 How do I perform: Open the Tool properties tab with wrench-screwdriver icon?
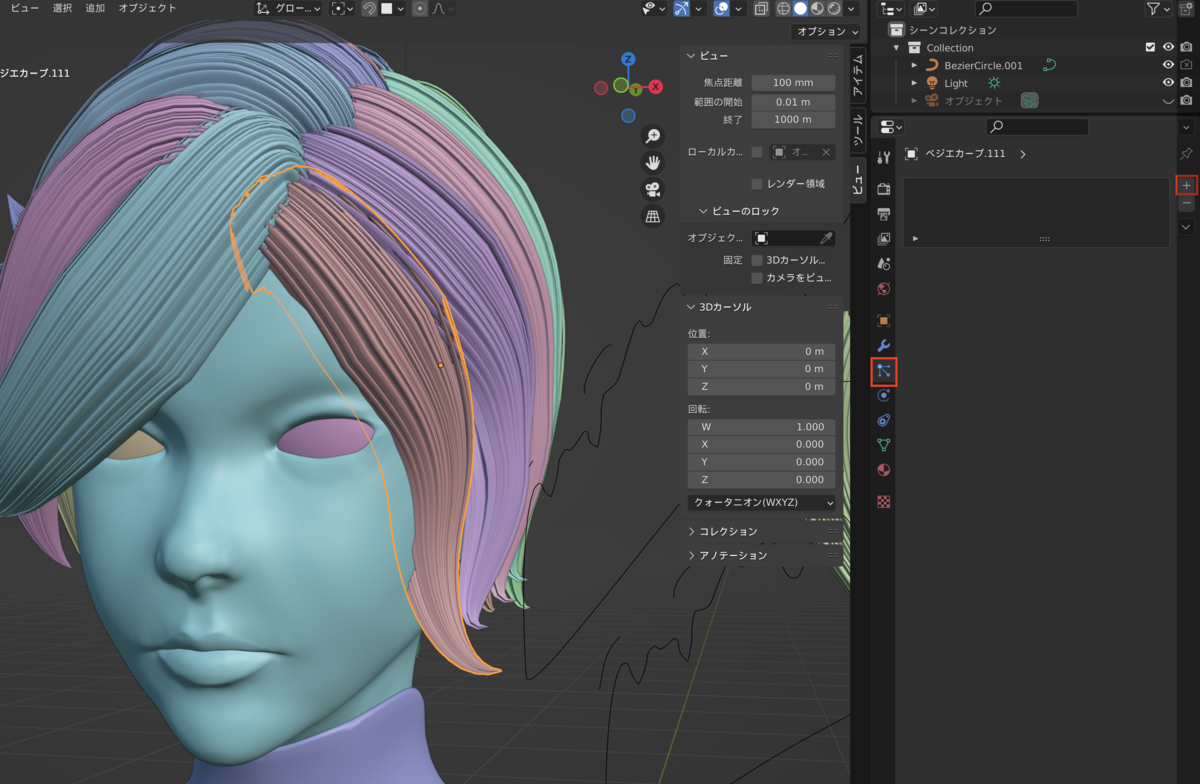(883, 158)
